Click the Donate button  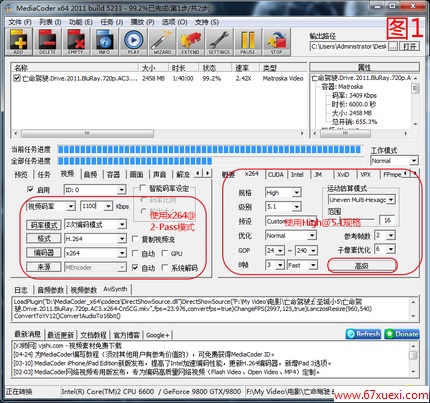pos(402,334)
